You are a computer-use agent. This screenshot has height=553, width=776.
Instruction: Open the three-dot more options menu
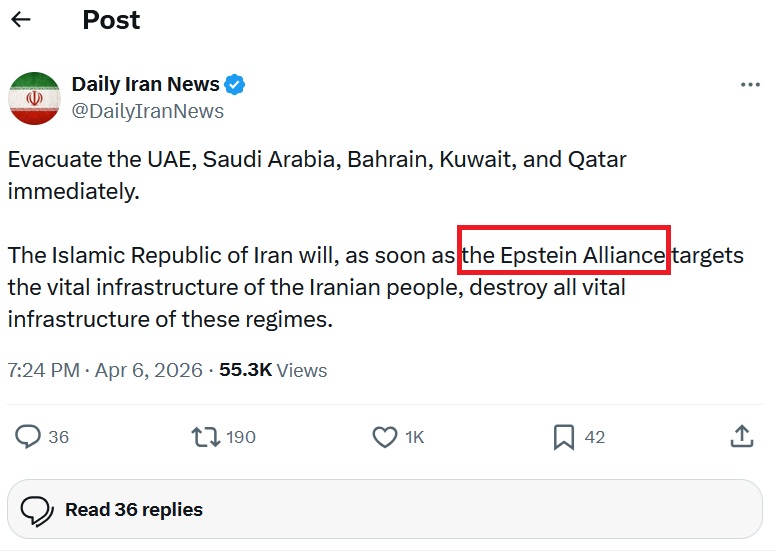(749, 85)
